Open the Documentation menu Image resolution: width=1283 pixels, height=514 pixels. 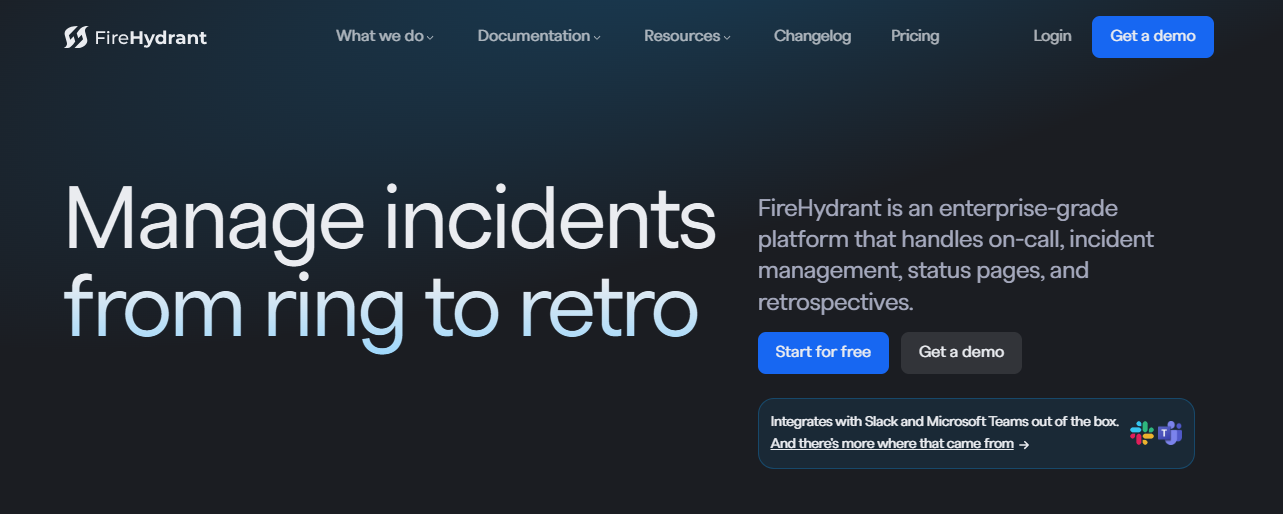tap(539, 36)
